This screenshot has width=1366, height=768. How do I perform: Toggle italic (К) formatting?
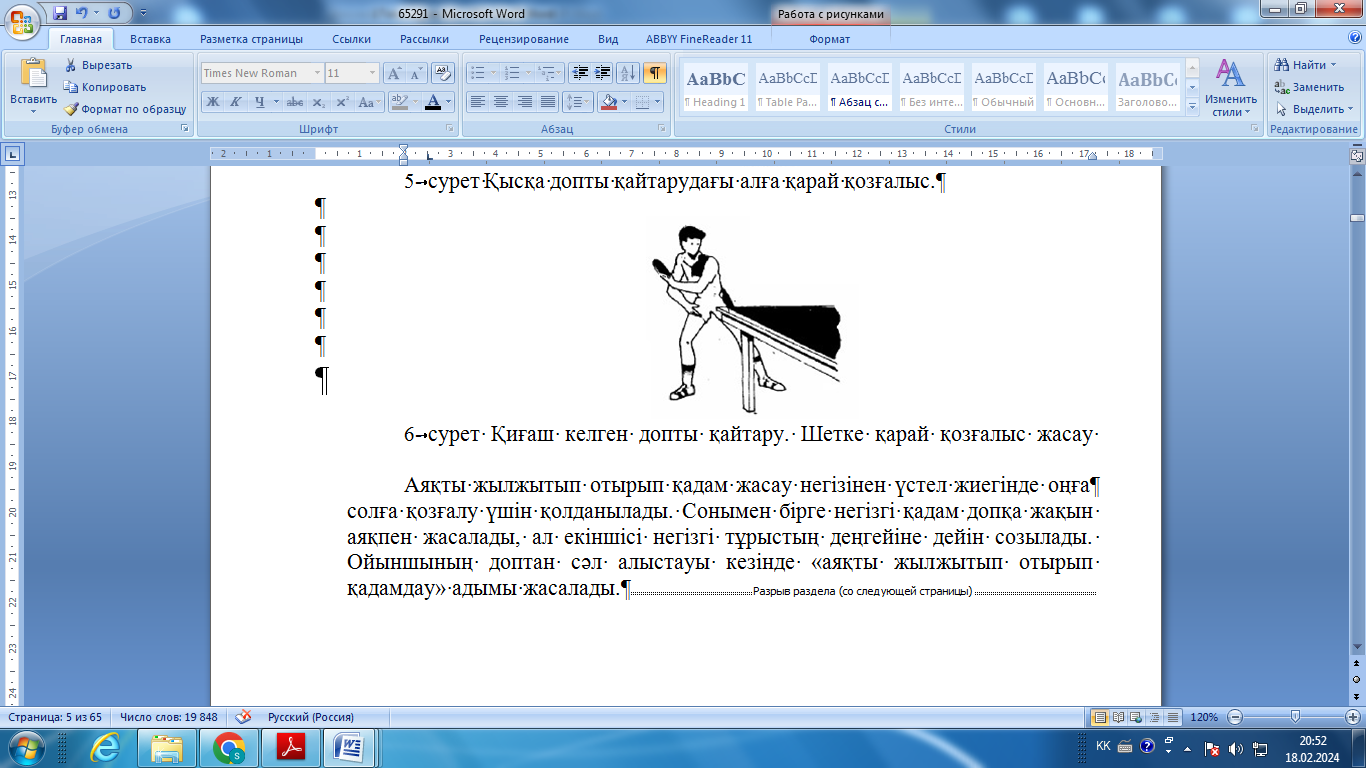pos(236,102)
